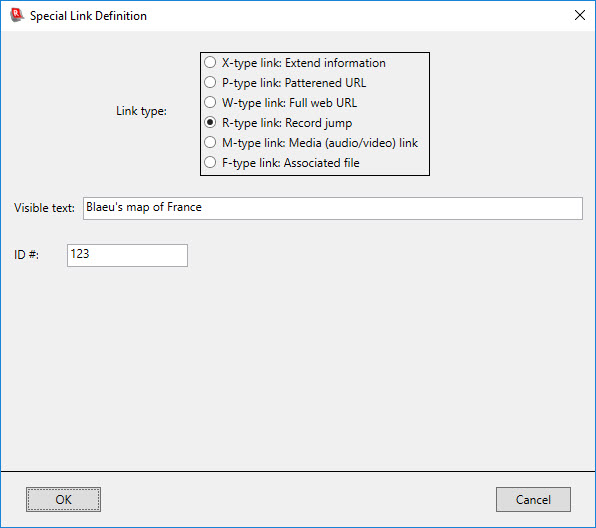Click the word 'Record jump' label text
The width and height of the screenshot is (596, 528).
319,123
